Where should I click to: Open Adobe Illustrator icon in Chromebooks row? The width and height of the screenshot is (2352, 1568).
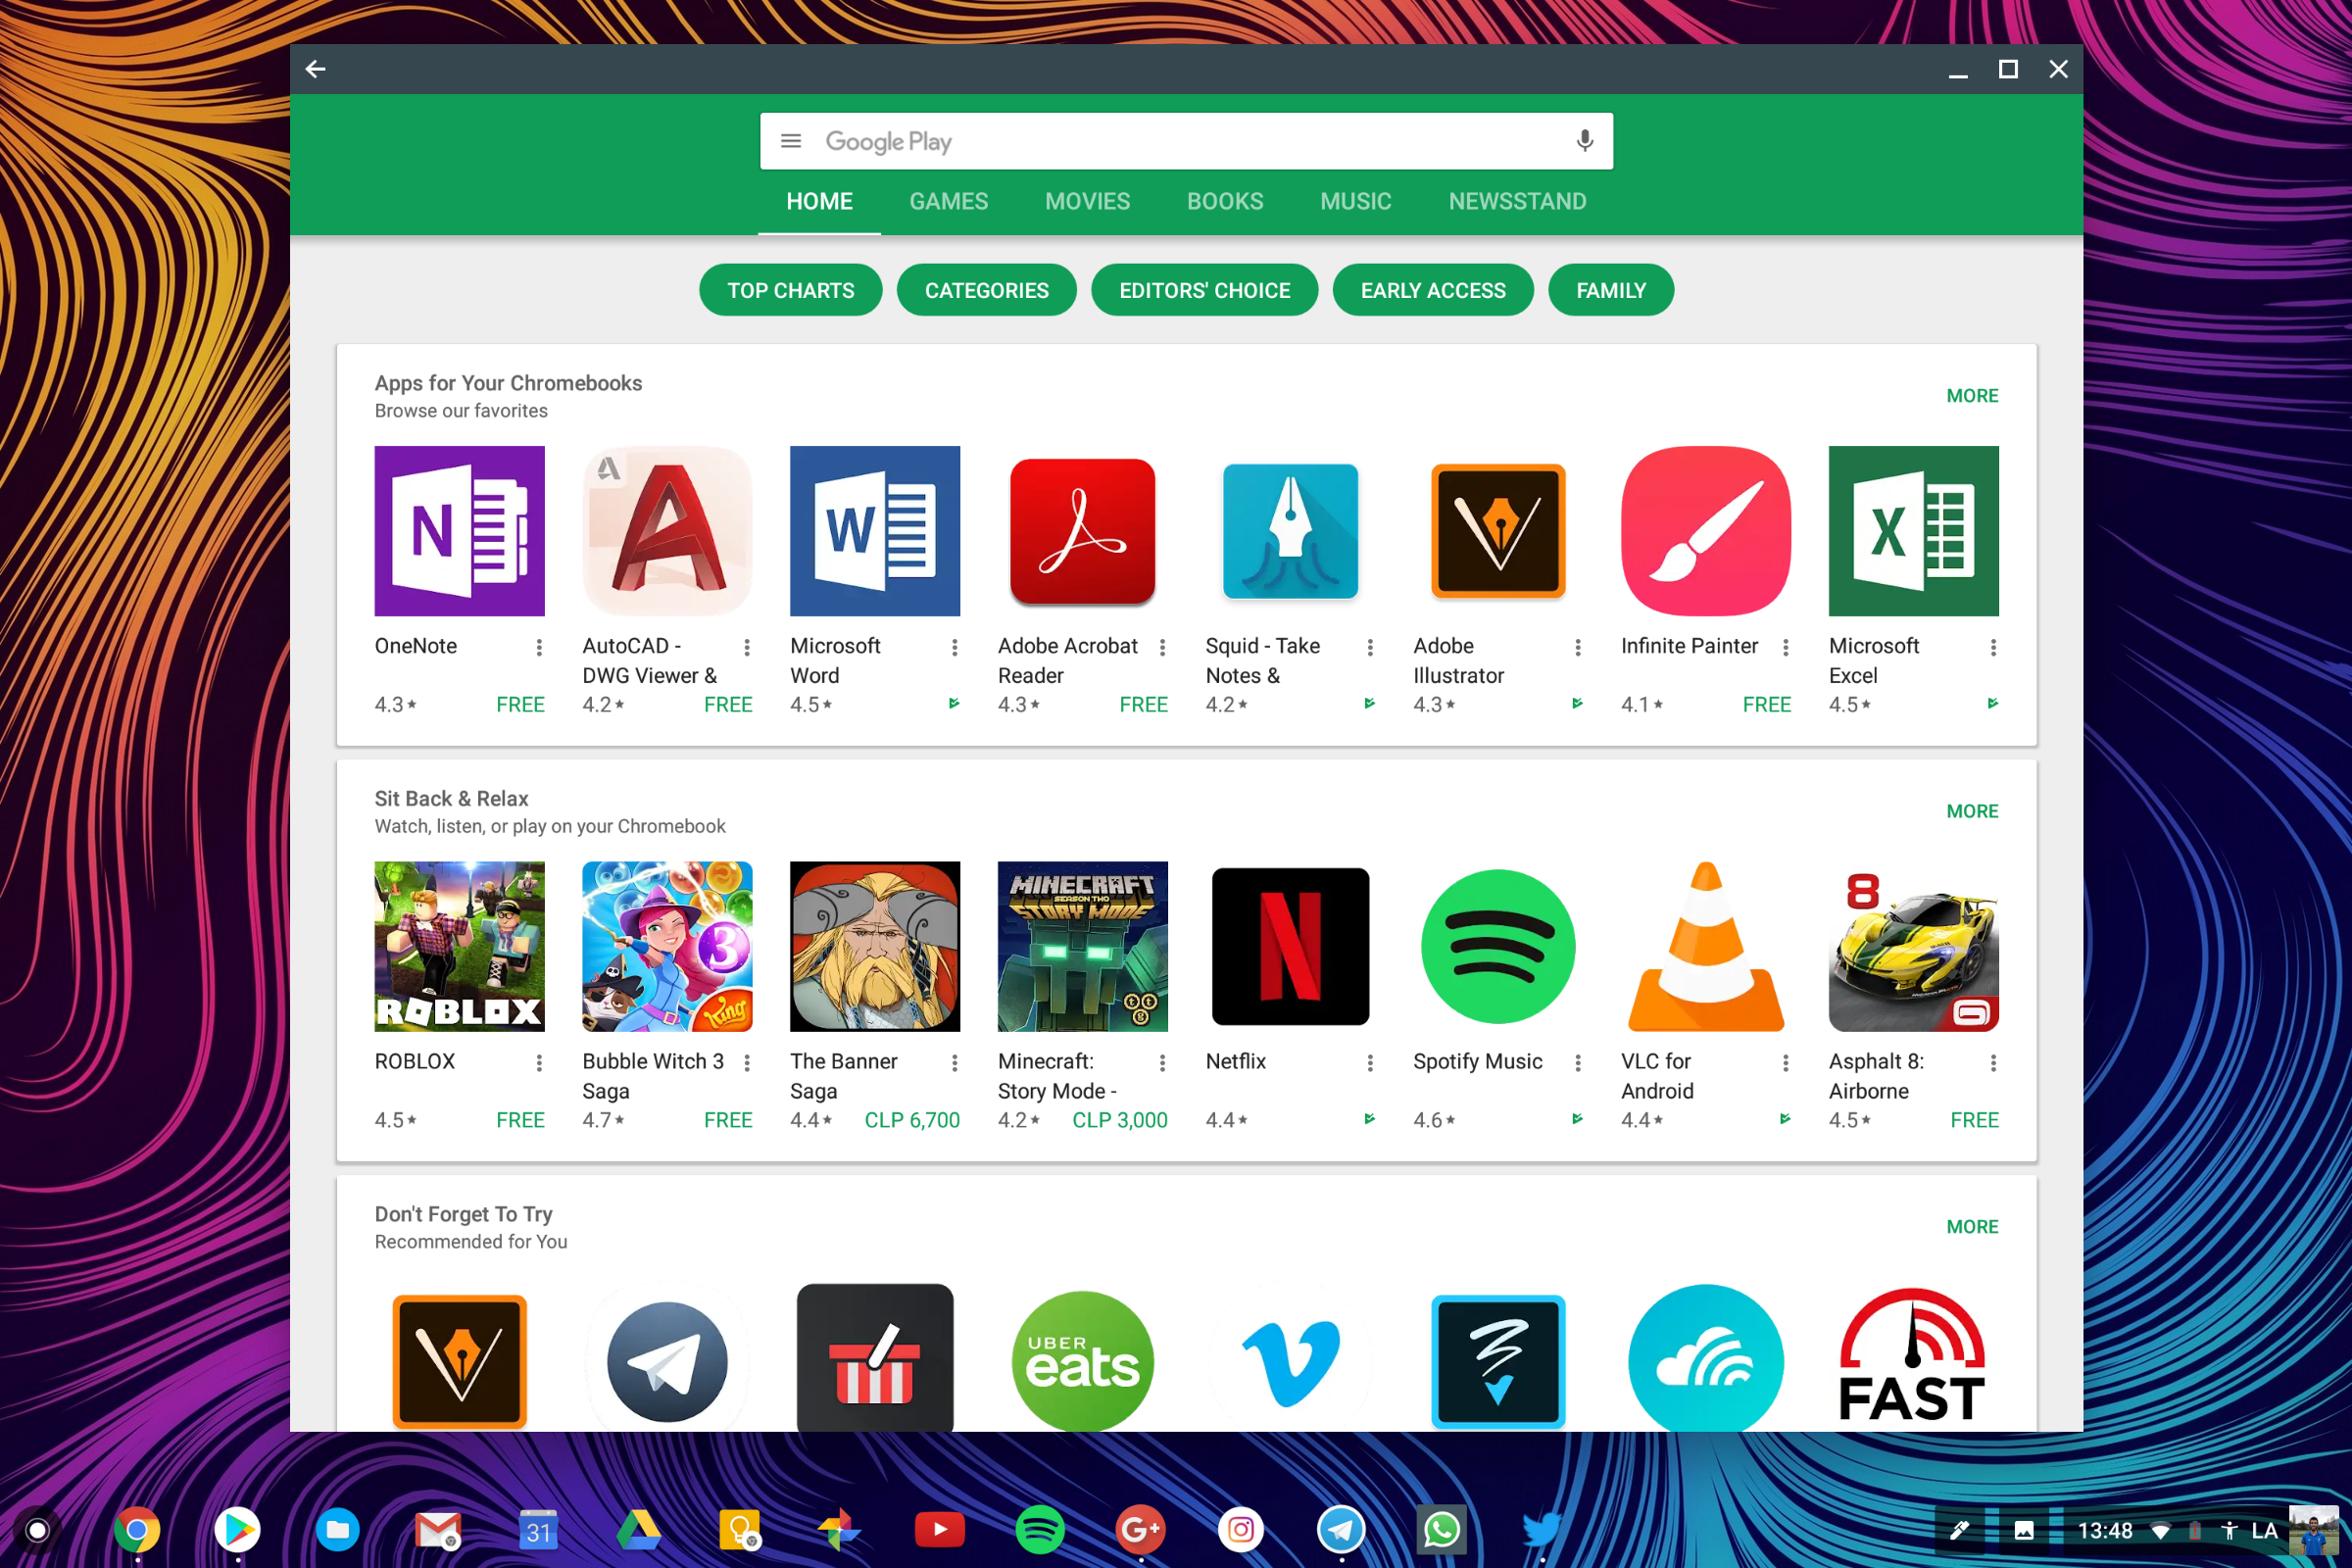pos(1498,531)
